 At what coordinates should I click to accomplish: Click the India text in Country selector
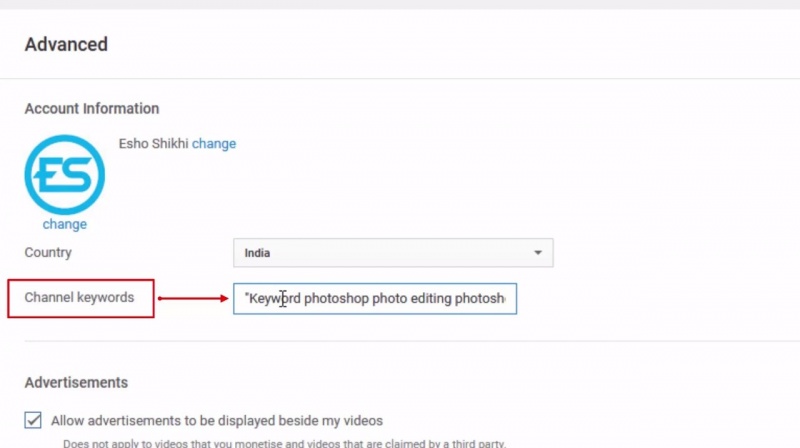point(259,253)
